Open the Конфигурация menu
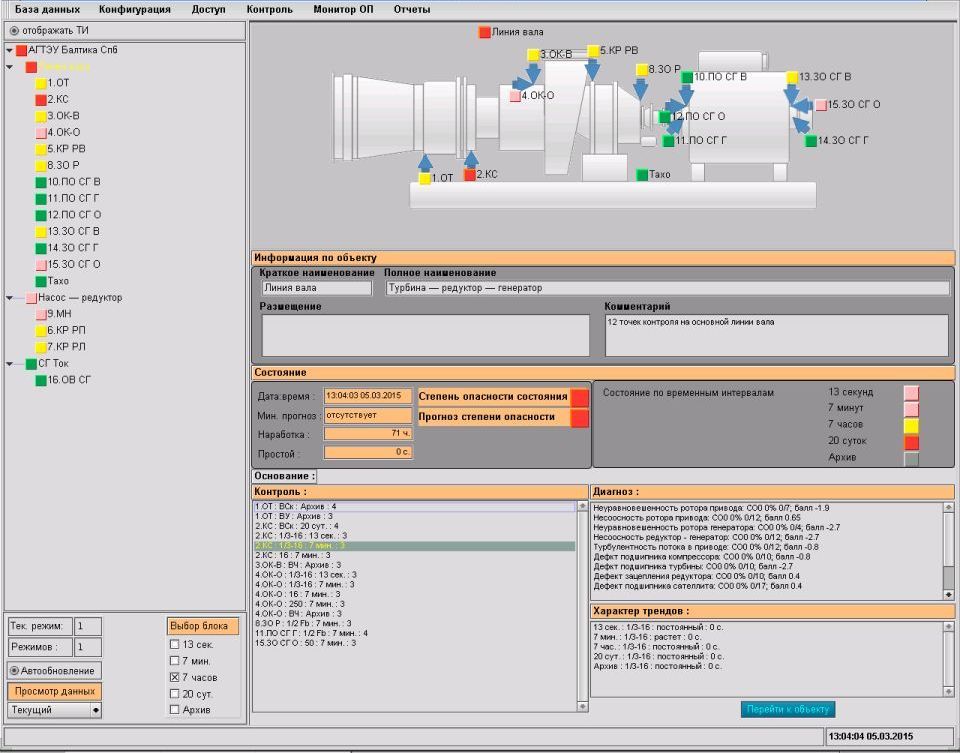This screenshot has height=753, width=960. pos(135,9)
